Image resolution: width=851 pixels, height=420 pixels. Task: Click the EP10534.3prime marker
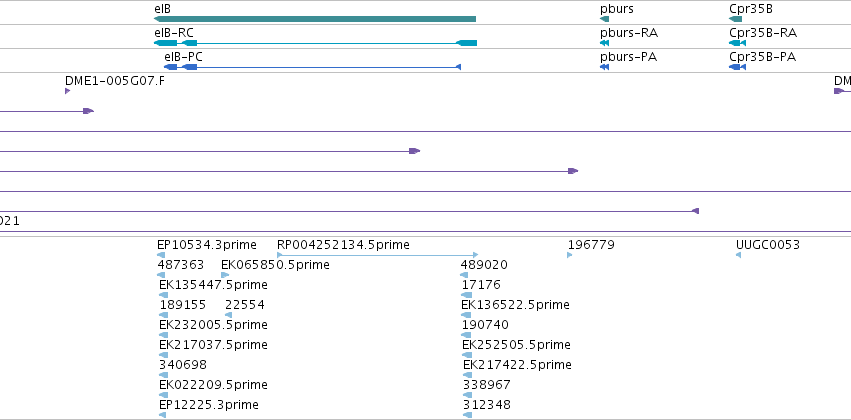161,255
